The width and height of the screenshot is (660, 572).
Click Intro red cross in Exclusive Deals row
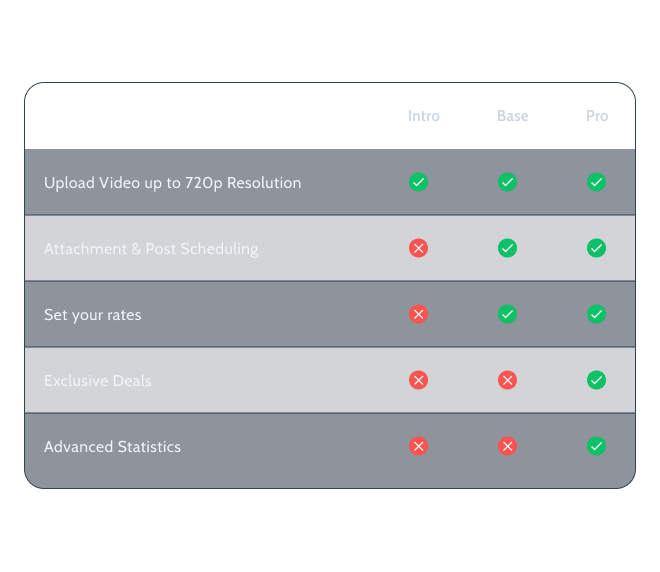coord(418,380)
